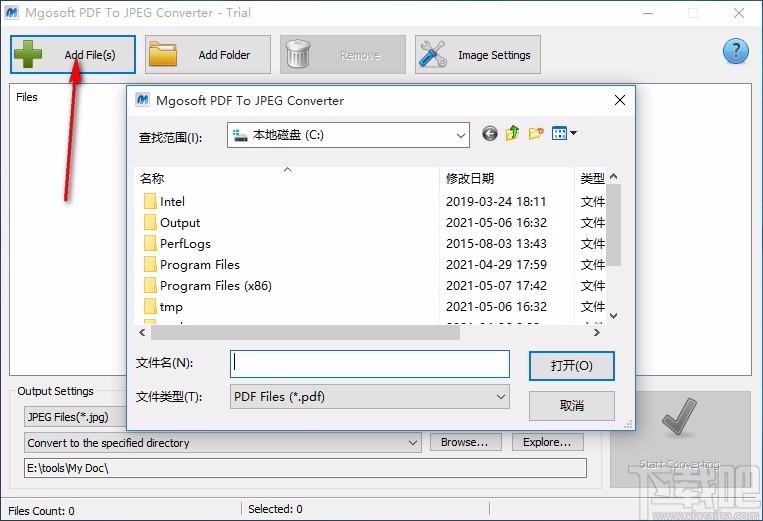Click the 2021-04-29 17:59 date cell
Viewport: 763px width, 521px height.
click(x=496, y=265)
